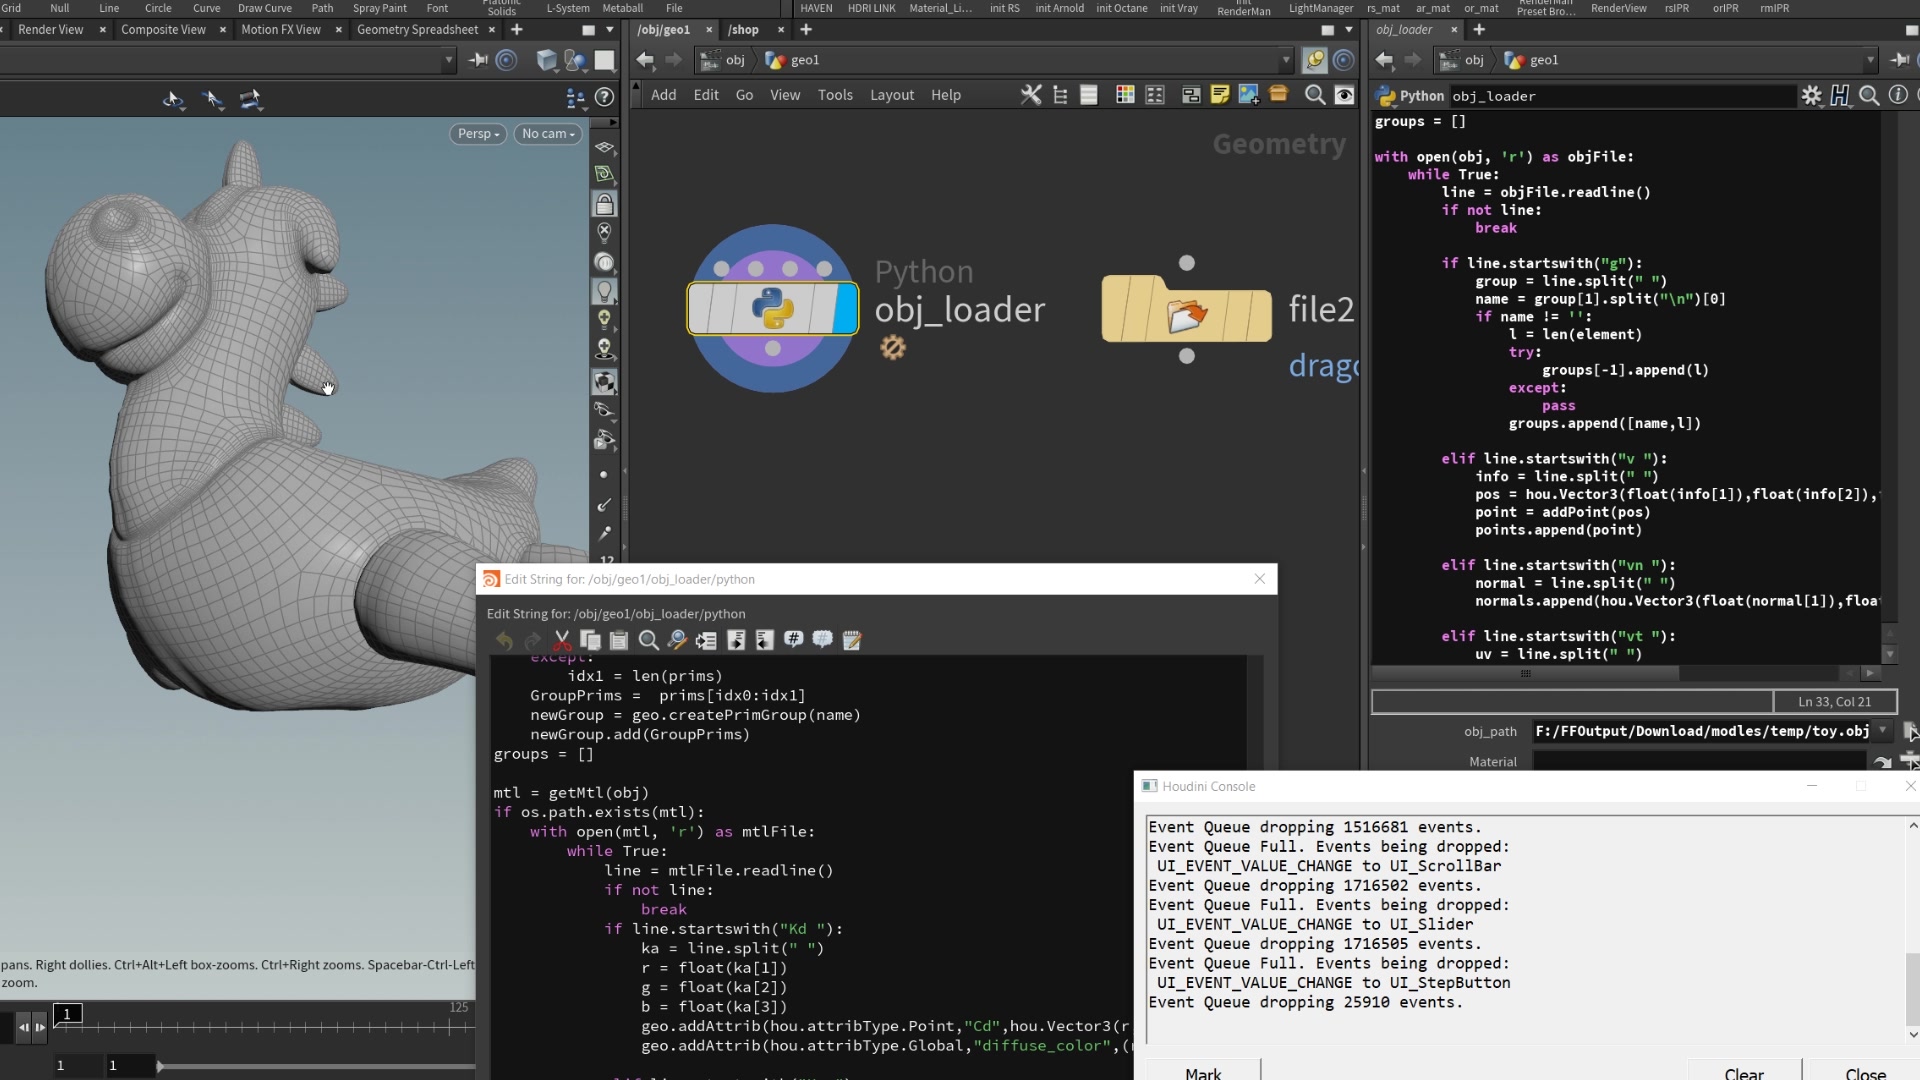Click the color palette grid icon in network toolbar

tap(1125, 95)
